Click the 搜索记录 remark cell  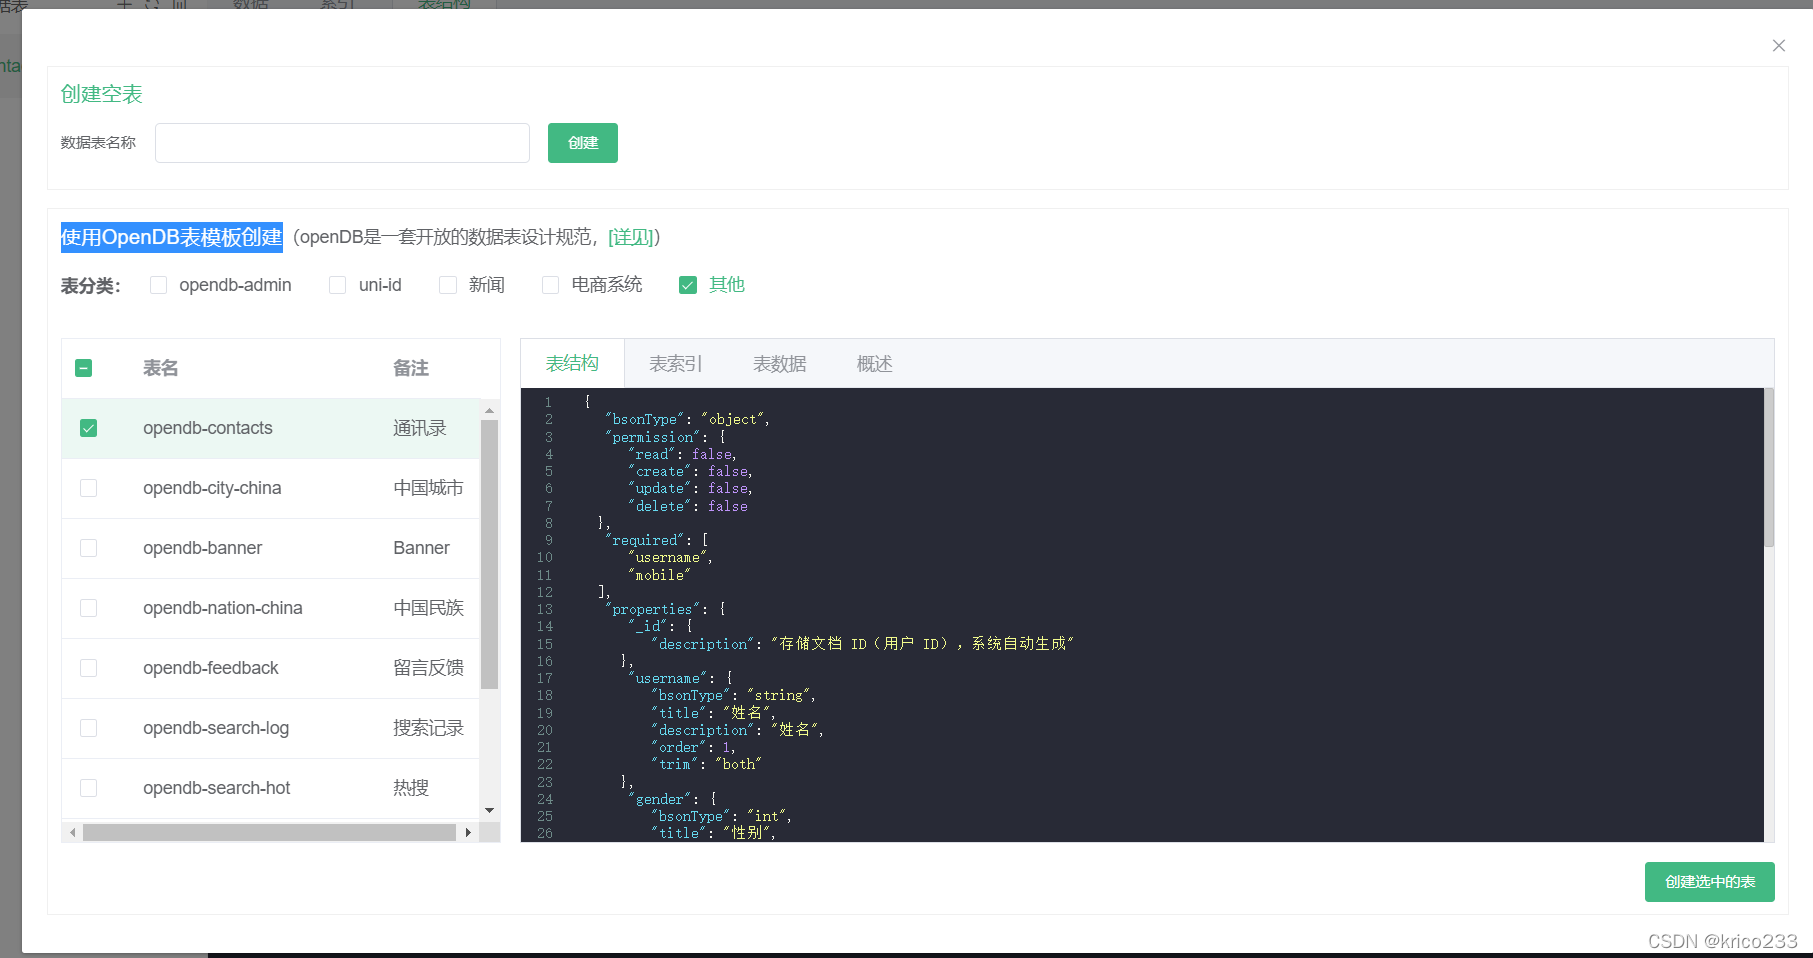(x=429, y=728)
